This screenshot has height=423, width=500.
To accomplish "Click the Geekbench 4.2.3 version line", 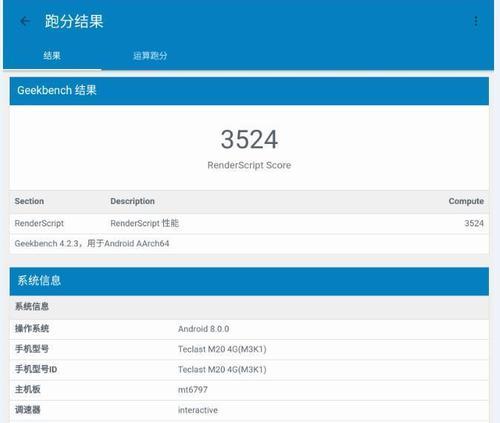I will [92, 243].
